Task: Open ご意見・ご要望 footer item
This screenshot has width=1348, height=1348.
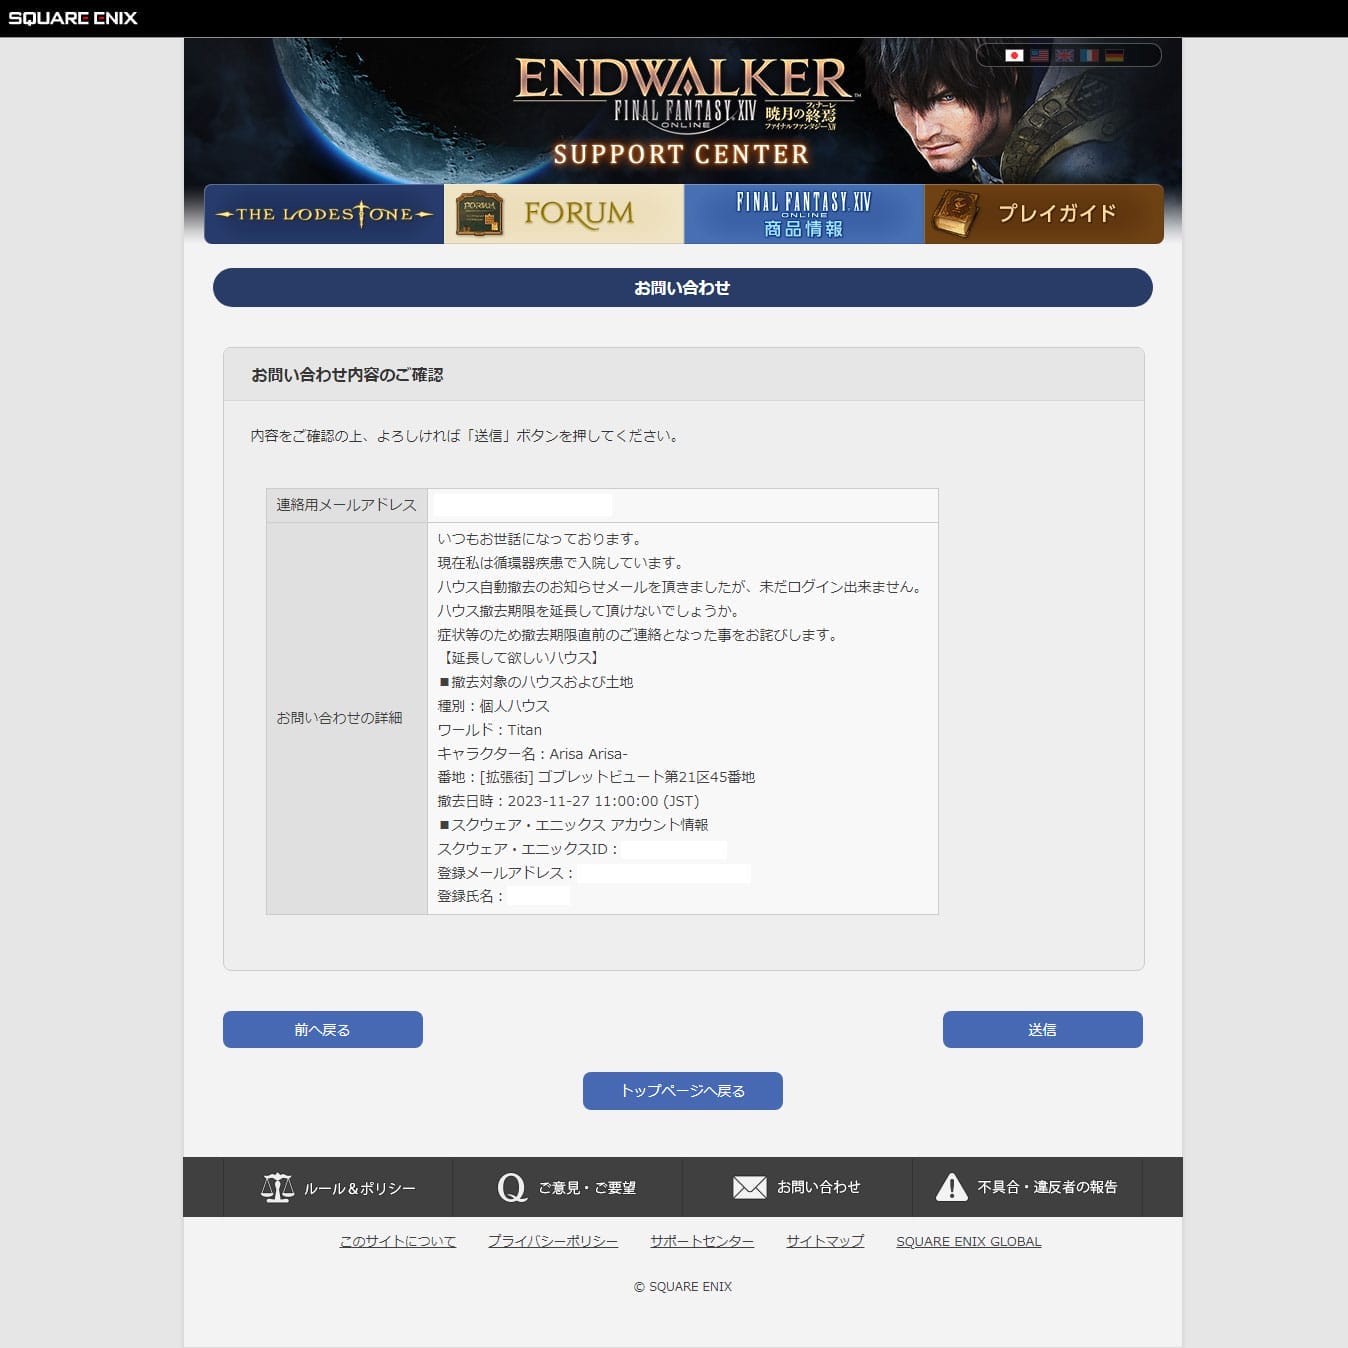Action: (567, 1188)
